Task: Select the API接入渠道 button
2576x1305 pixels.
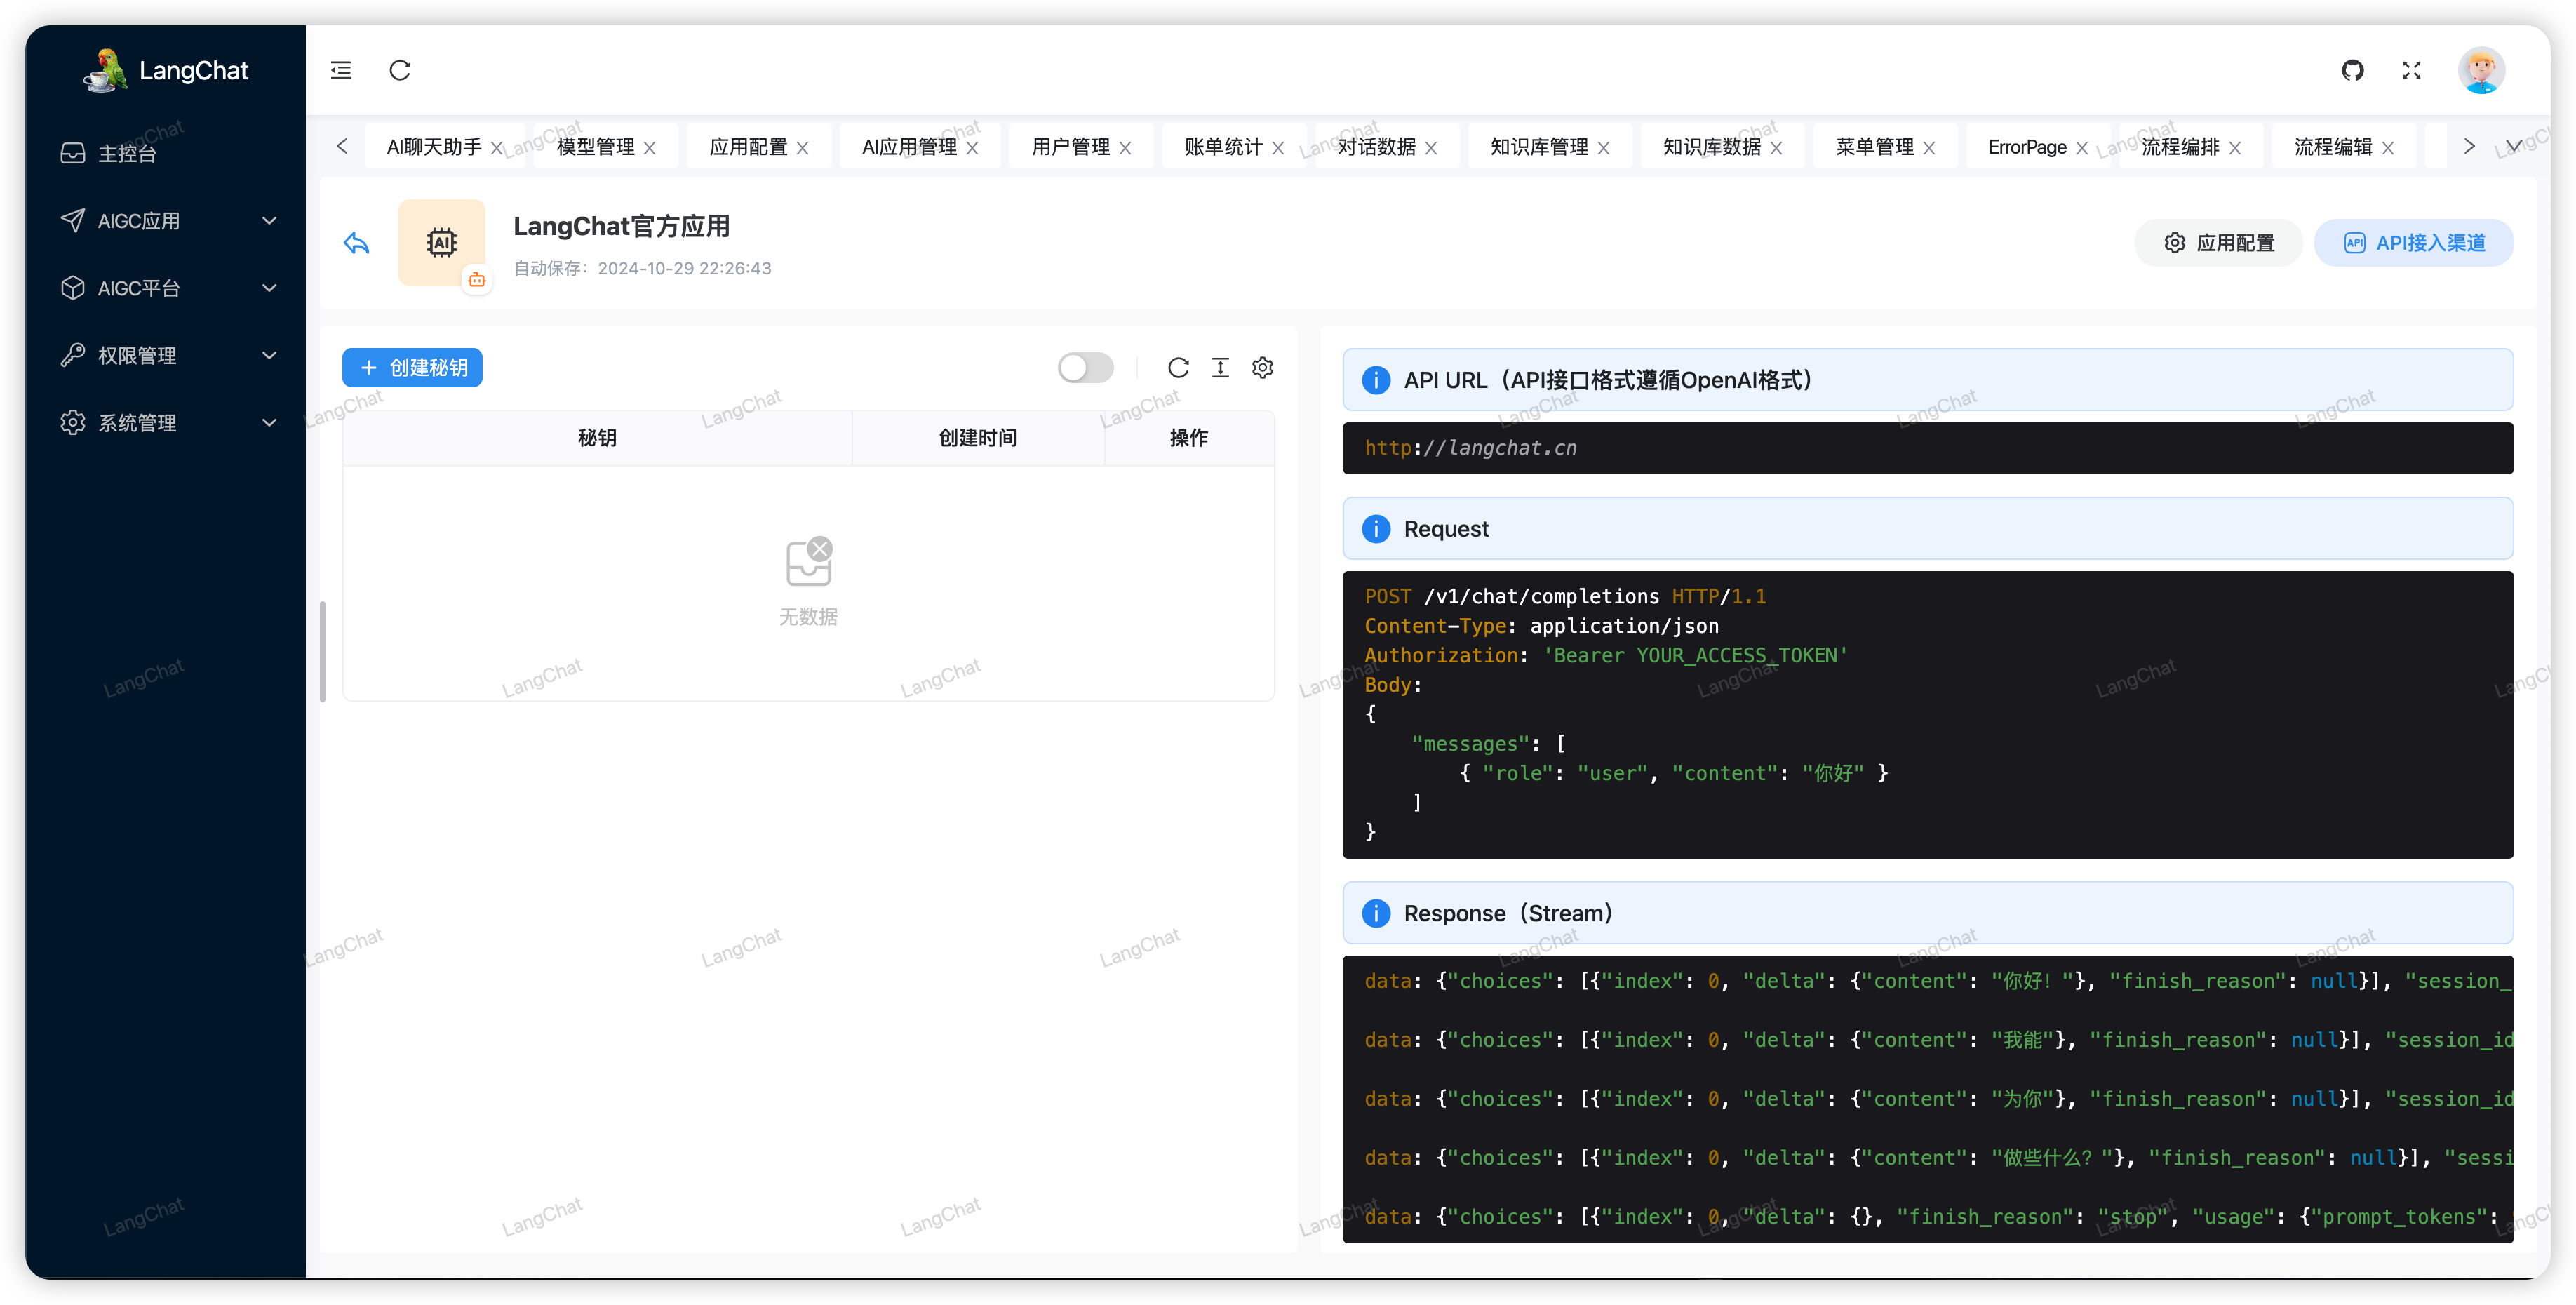Action: click(2414, 243)
